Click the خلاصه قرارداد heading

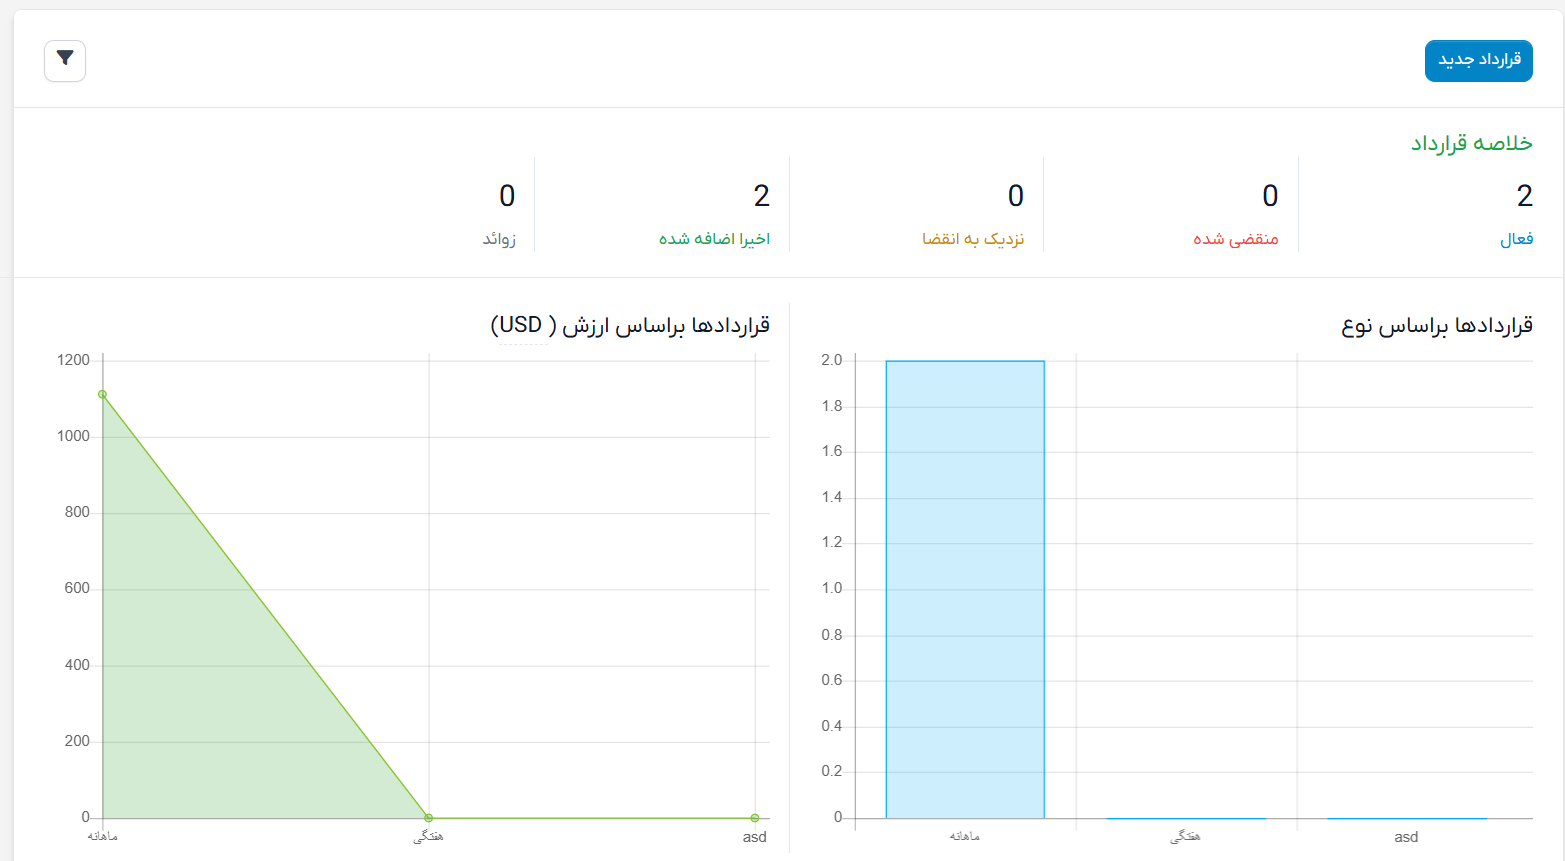click(1471, 143)
